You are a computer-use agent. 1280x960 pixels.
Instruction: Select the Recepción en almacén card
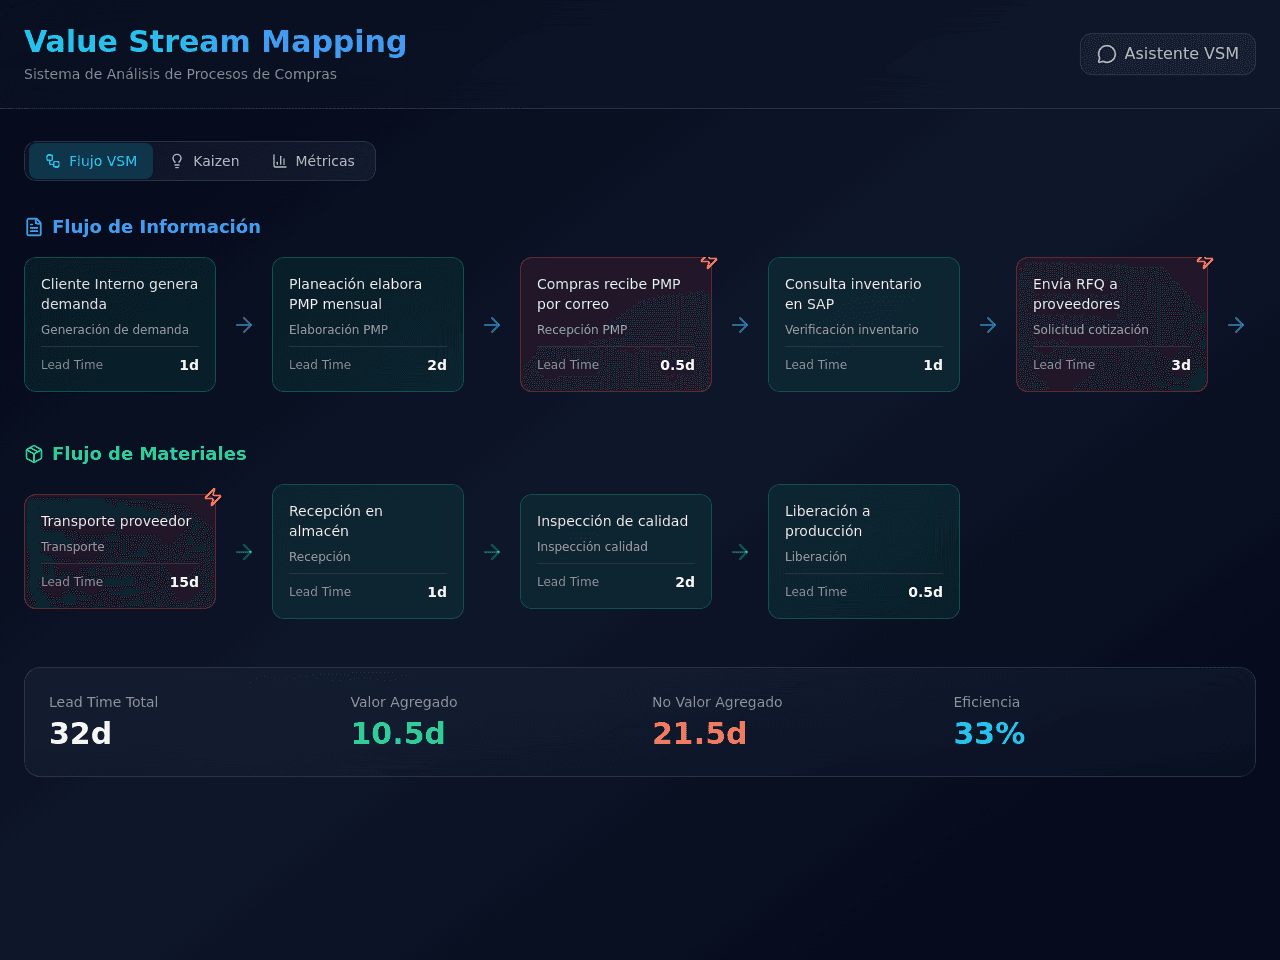pos(368,552)
